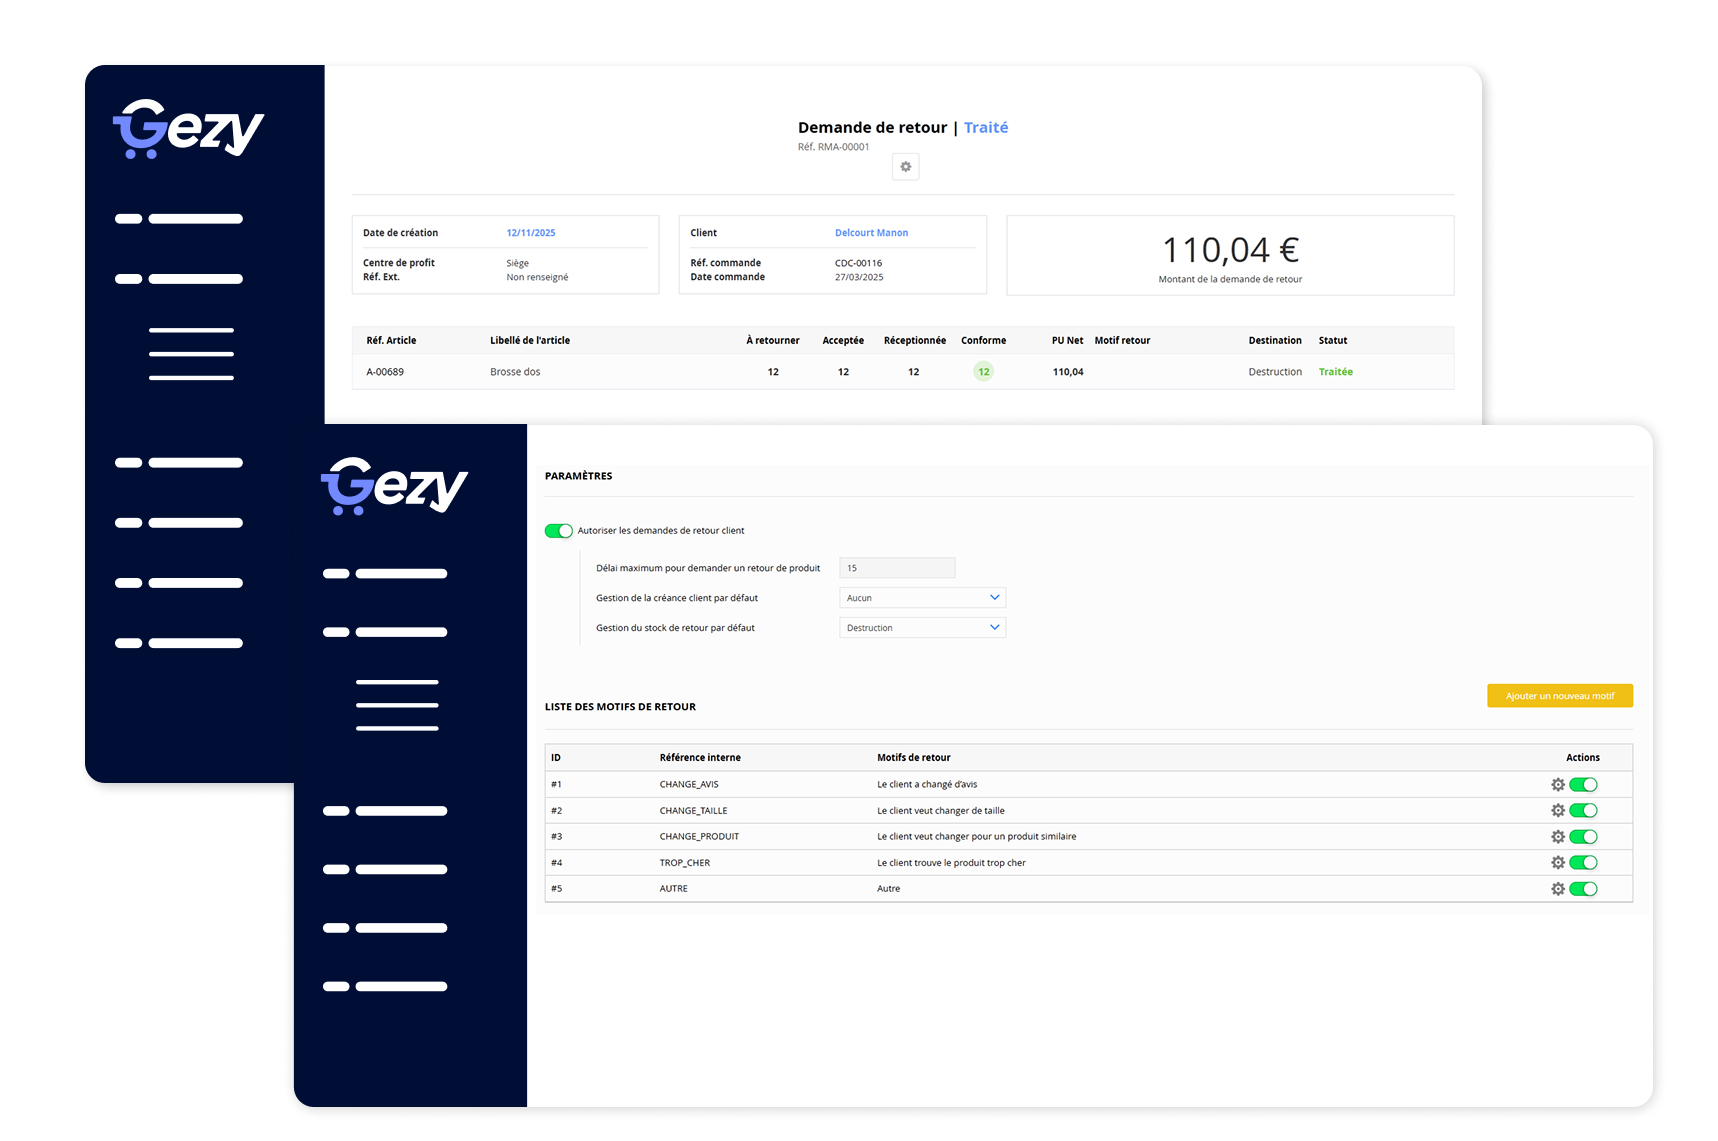Open settings gear for CHANGE_PRODUIT motif

(x=1557, y=837)
